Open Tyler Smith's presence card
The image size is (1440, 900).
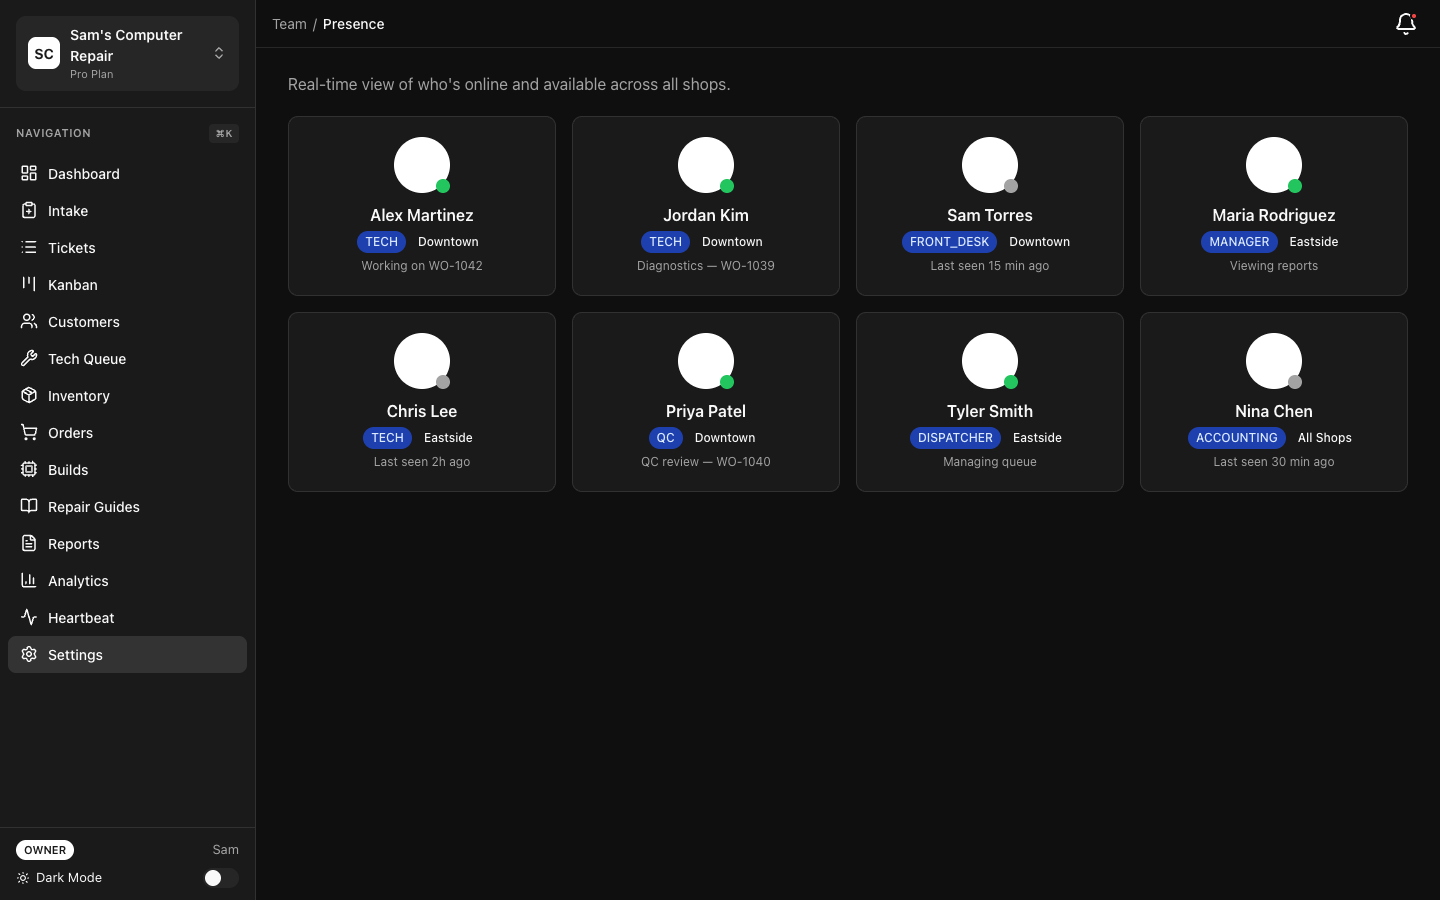(x=989, y=402)
